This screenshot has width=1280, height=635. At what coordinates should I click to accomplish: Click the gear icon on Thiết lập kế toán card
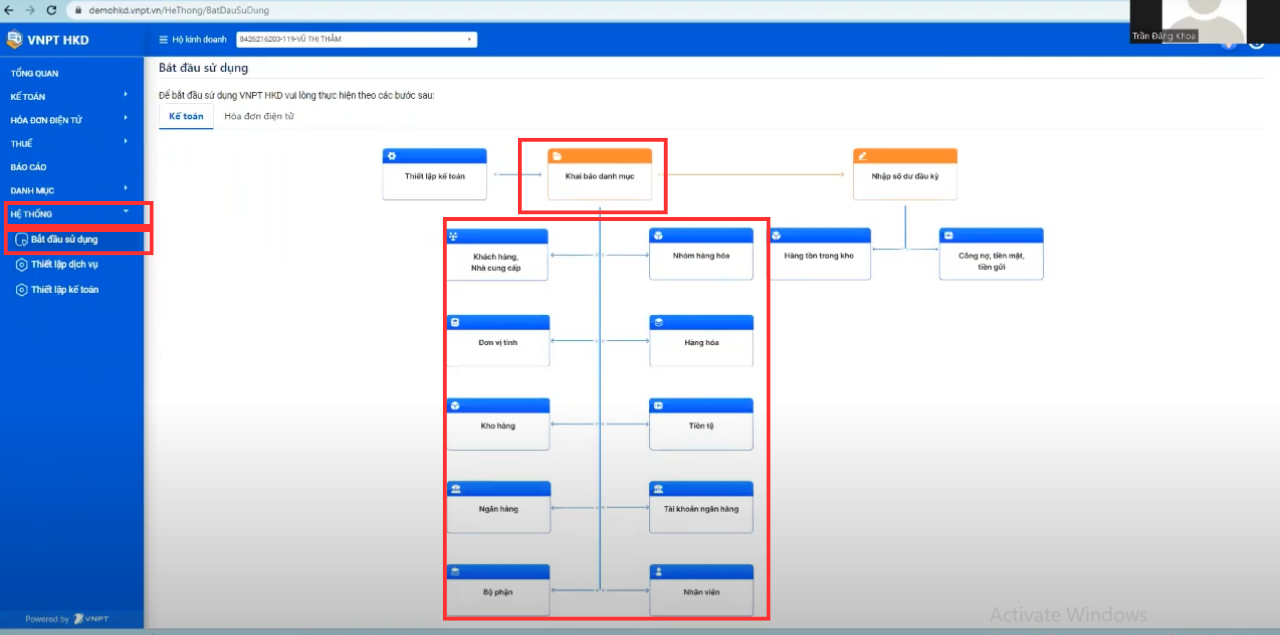392,156
